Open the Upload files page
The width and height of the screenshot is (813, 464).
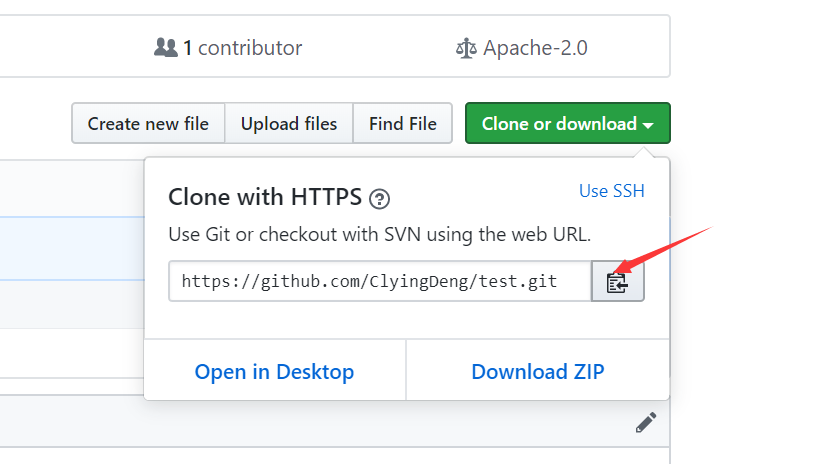(289, 124)
